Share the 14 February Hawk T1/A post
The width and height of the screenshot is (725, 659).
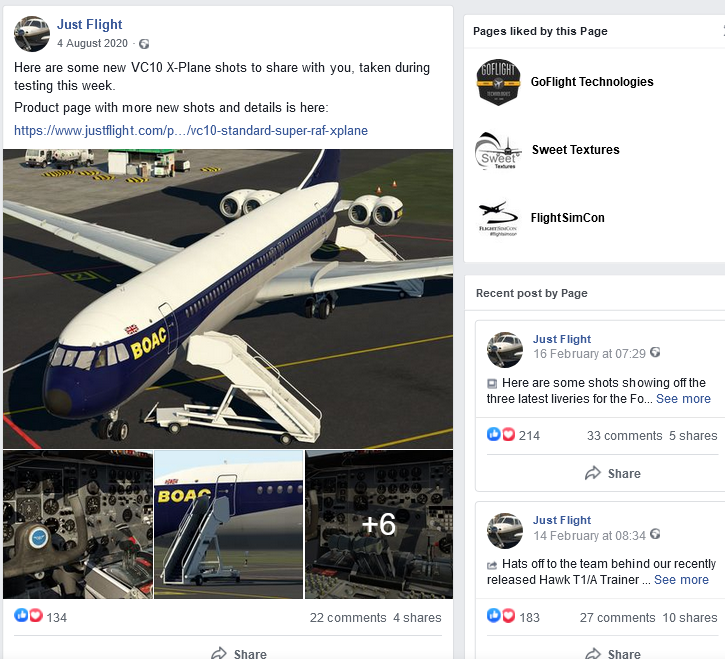pos(612,653)
